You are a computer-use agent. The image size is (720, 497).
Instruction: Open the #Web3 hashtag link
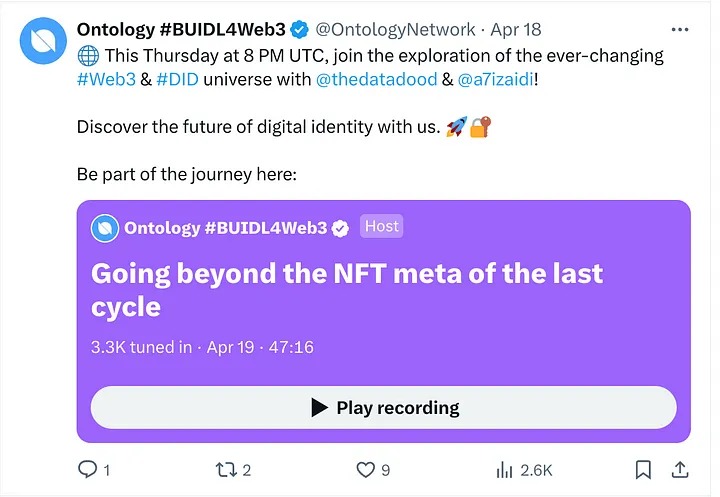105,80
